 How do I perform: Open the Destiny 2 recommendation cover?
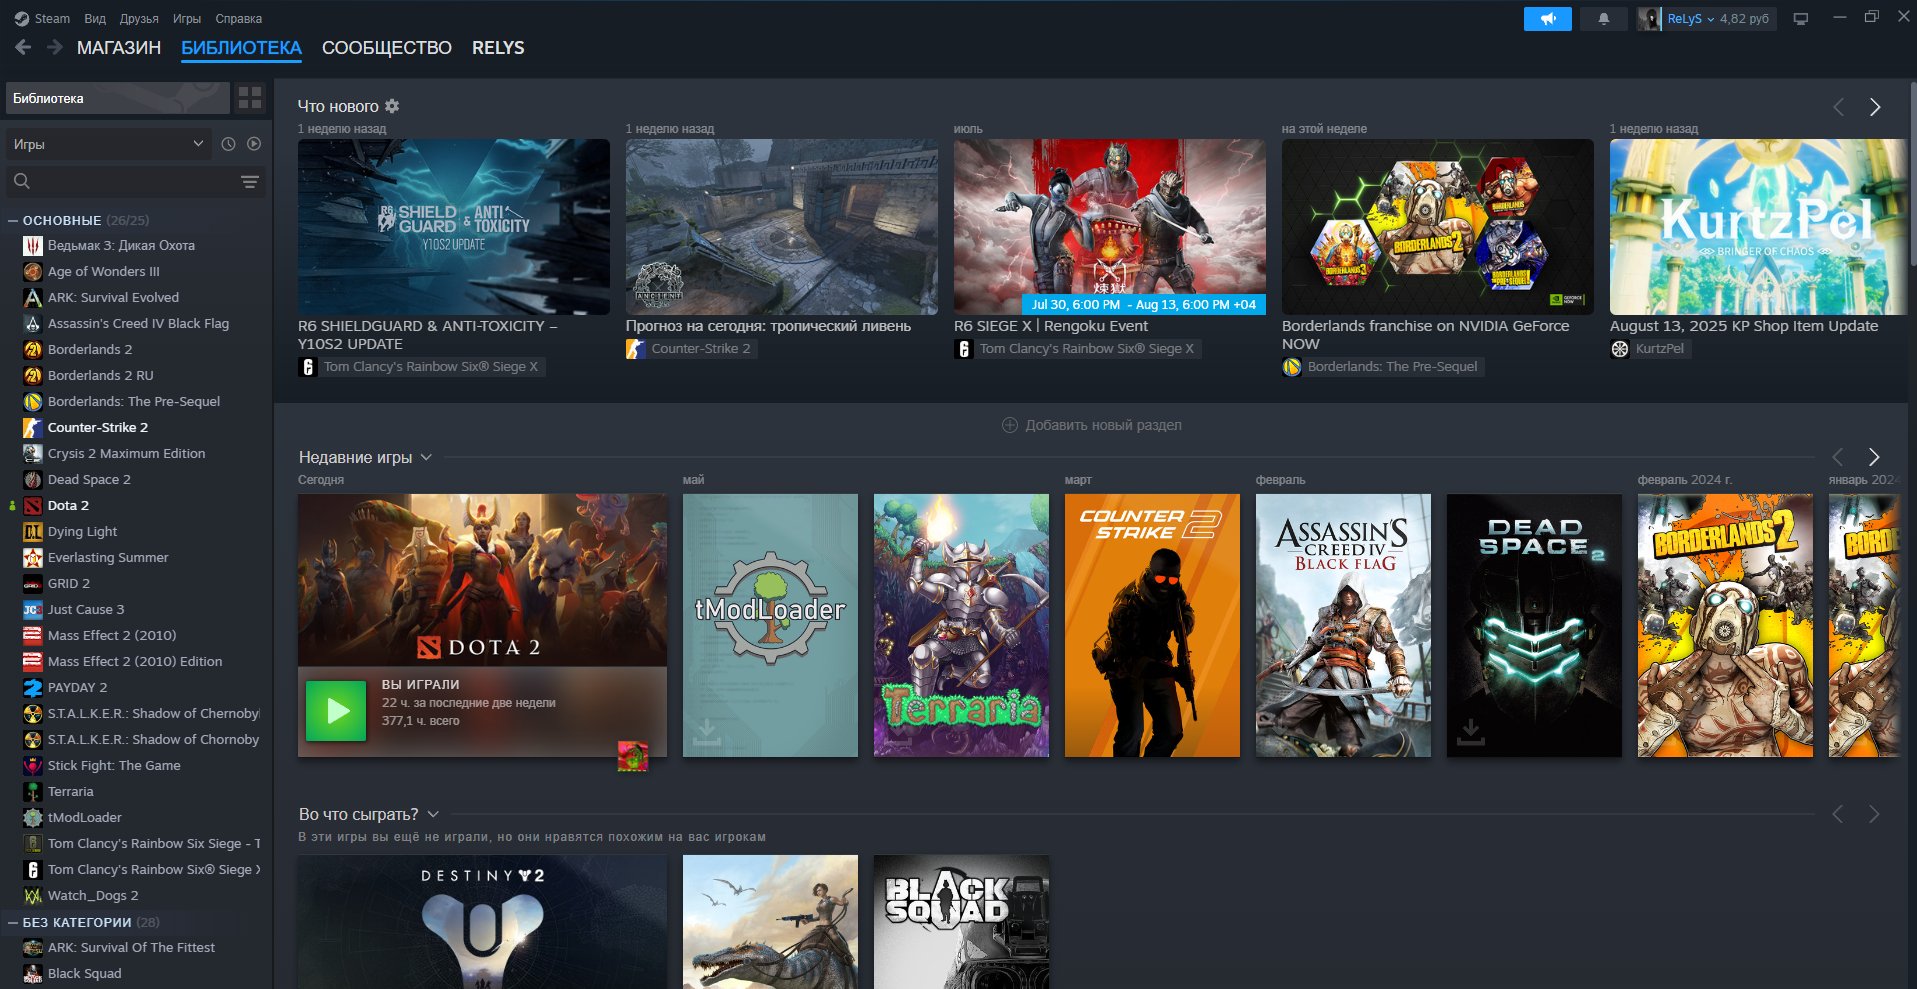[x=482, y=922]
